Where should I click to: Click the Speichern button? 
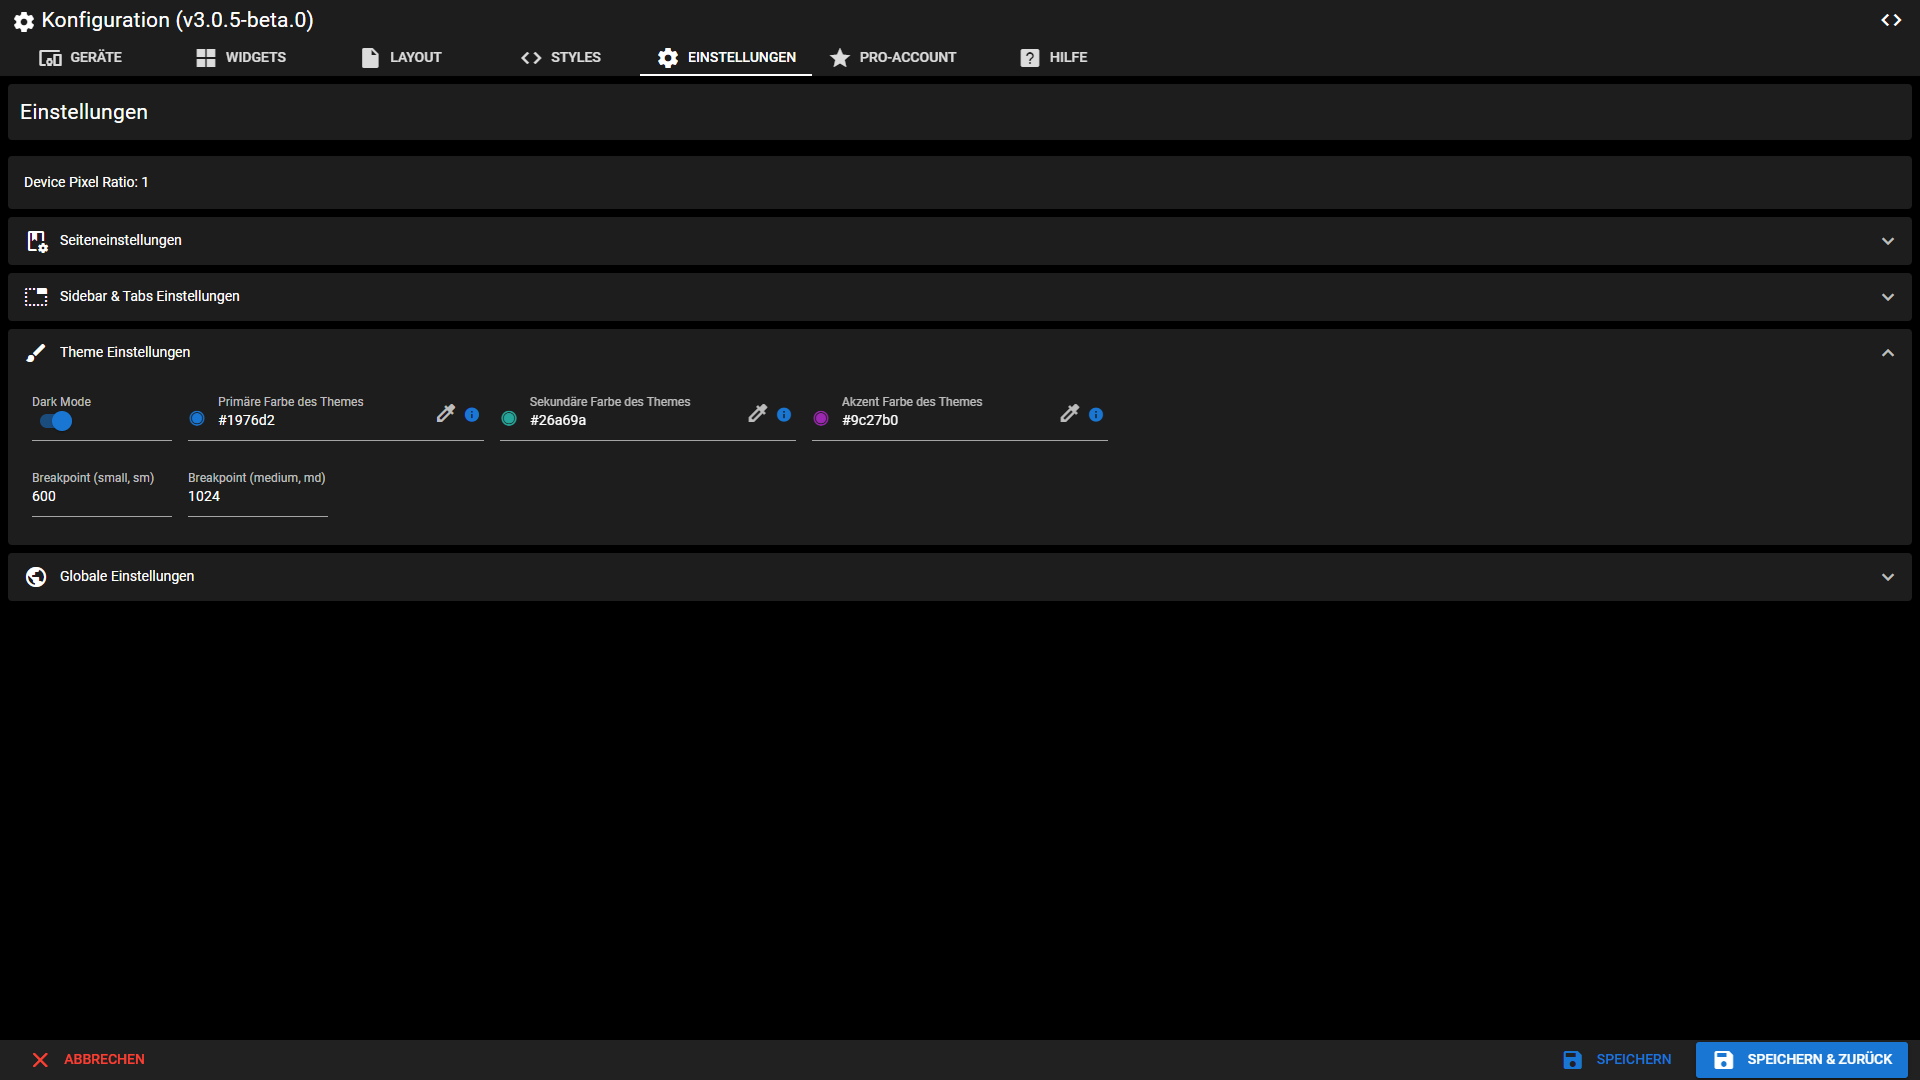(1617, 1060)
